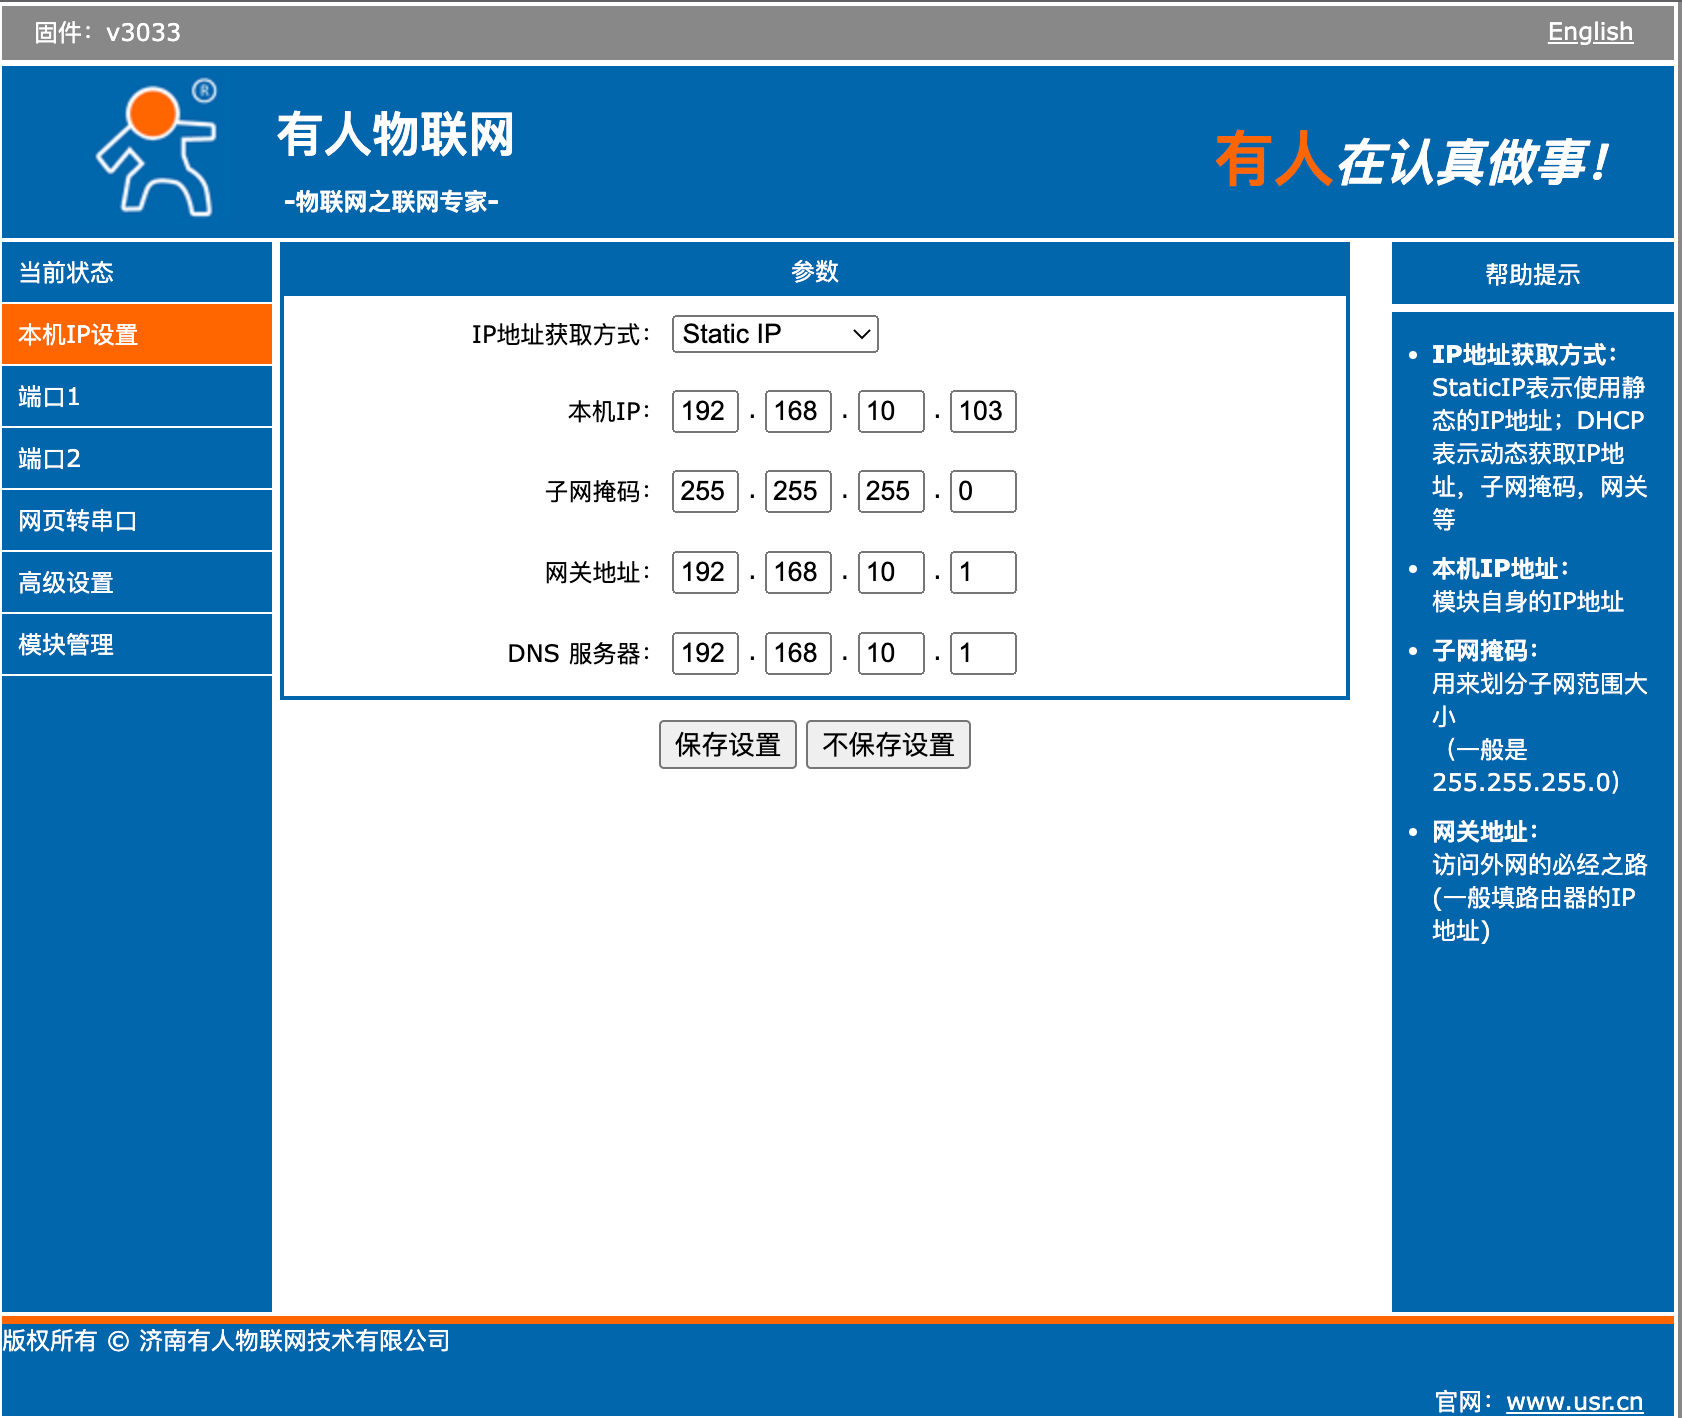
Task: Switch the page language to English
Action: [1590, 31]
